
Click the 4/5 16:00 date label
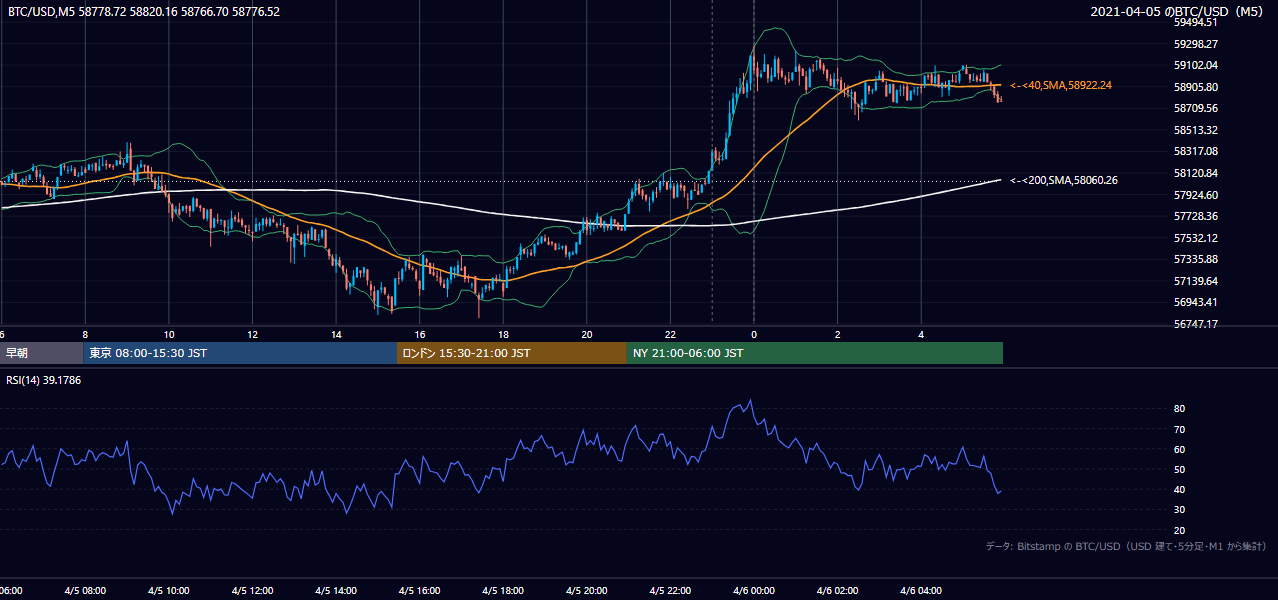coord(420,591)
